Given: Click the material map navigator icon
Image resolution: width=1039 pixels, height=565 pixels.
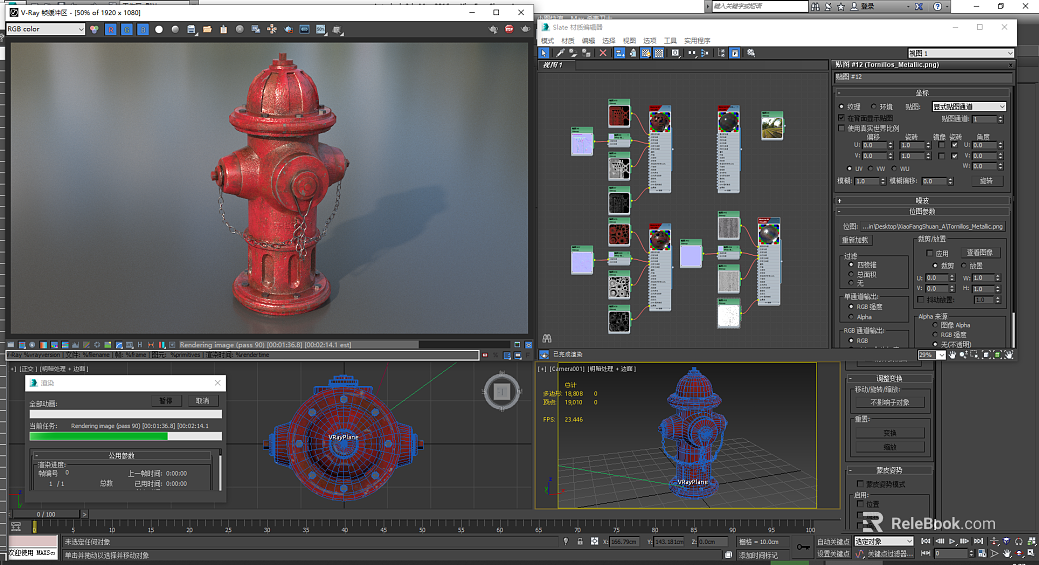Looking at the screenshot, I should pyautogui.click(x=721, y=53).
